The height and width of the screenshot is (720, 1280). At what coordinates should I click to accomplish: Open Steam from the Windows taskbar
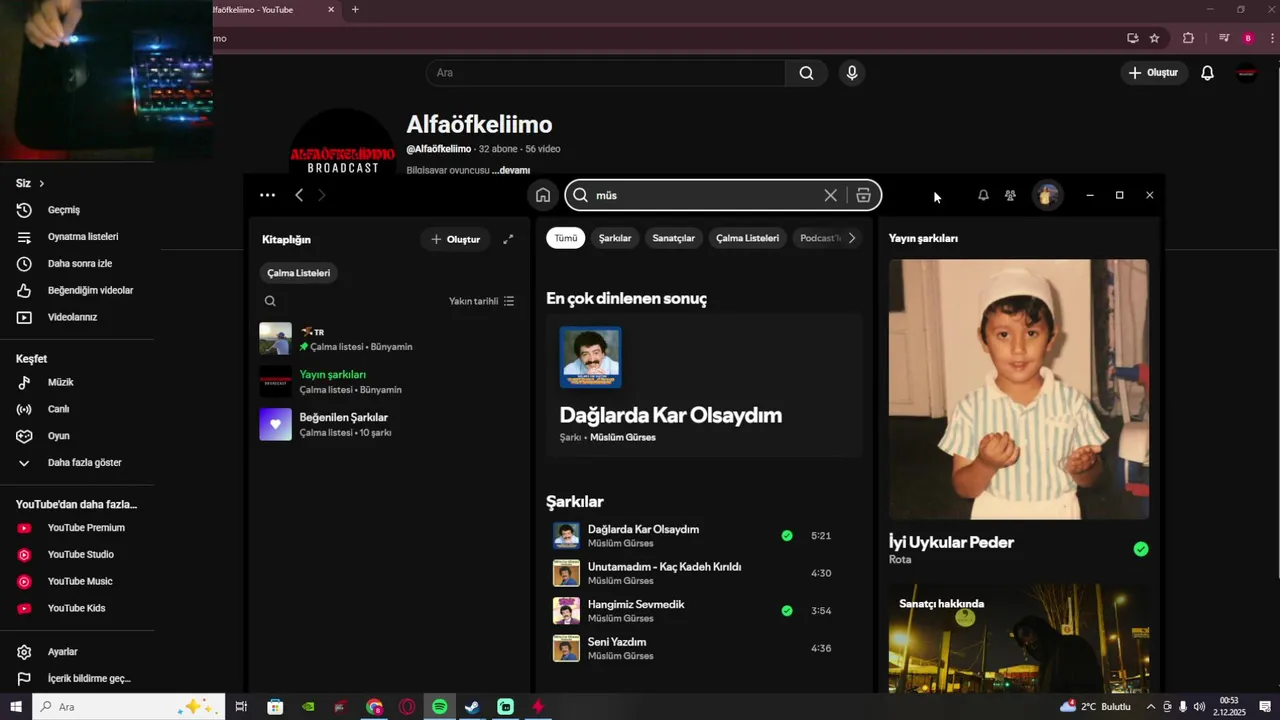point(472,707)
